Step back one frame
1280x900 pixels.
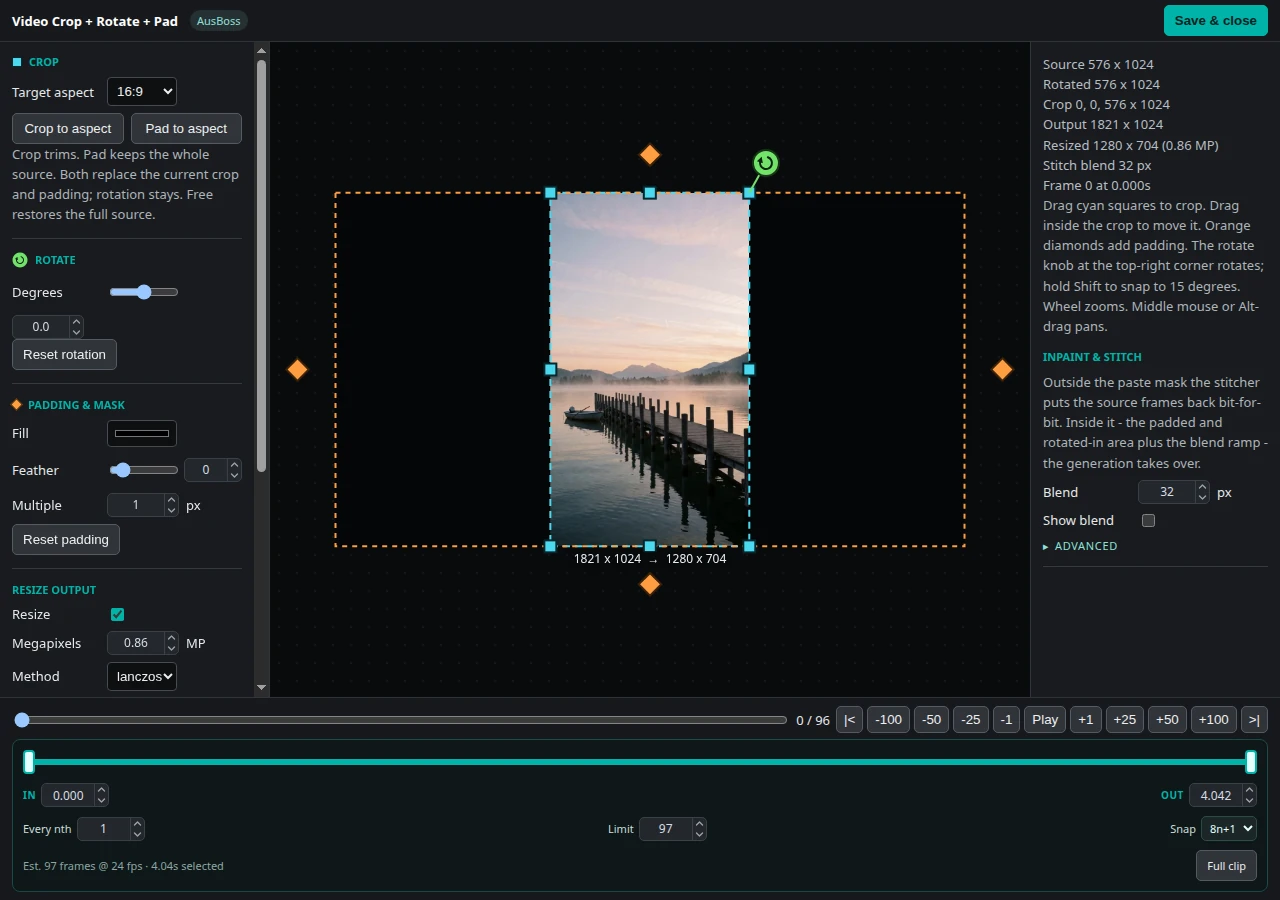[x=1006, y=720]
